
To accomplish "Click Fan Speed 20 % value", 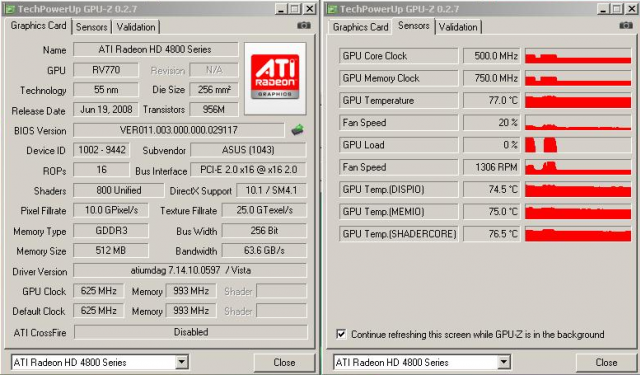I will pos(491,122).
